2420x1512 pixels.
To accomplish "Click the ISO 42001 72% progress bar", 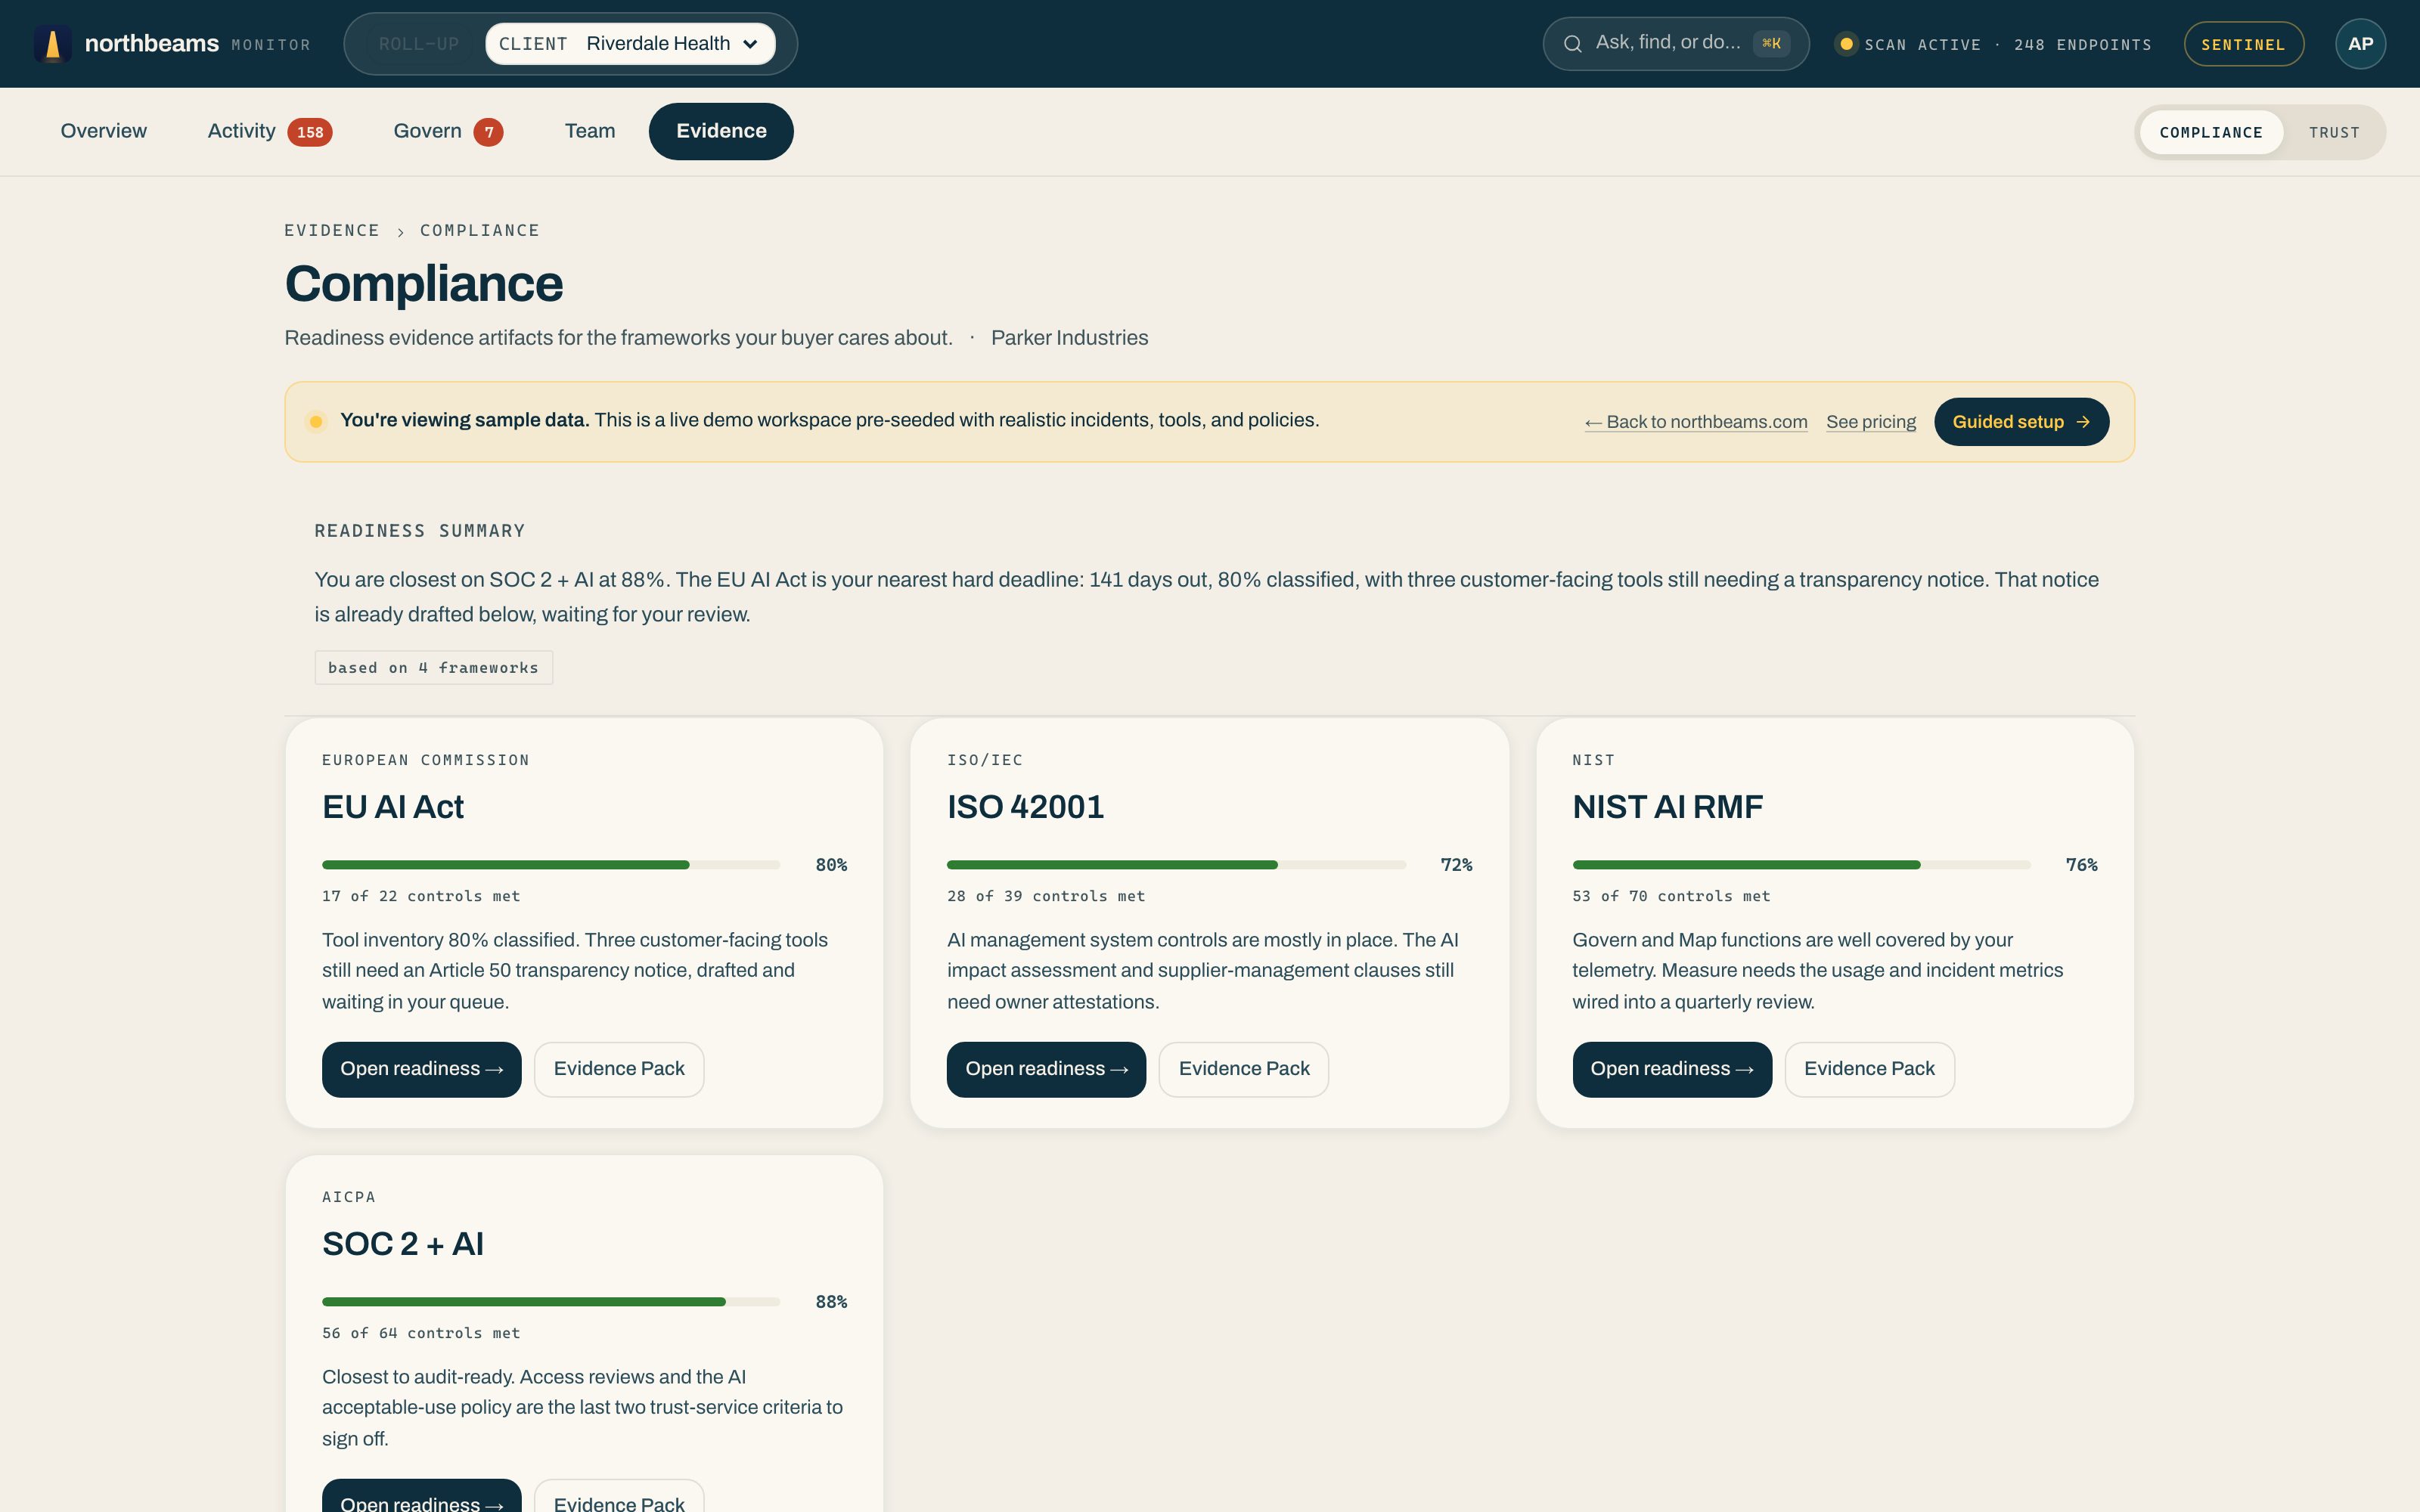I will tap(1176, 865).
